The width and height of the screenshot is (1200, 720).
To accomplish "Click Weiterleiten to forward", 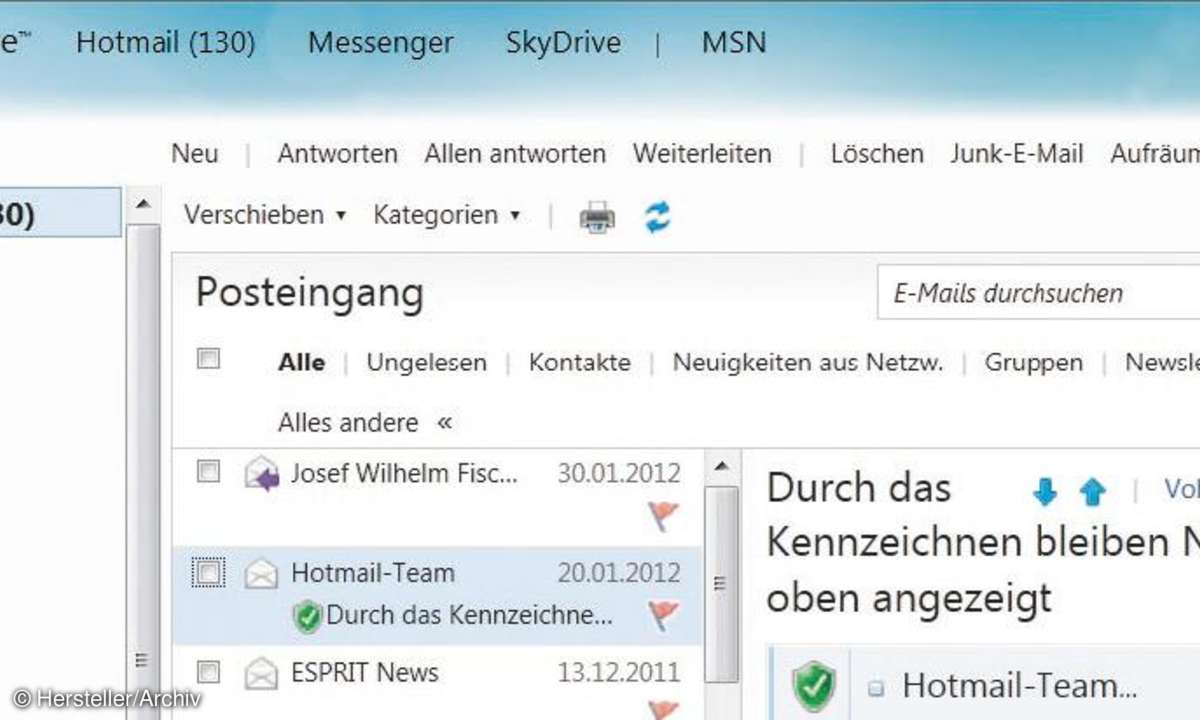I will click(702, 154).
